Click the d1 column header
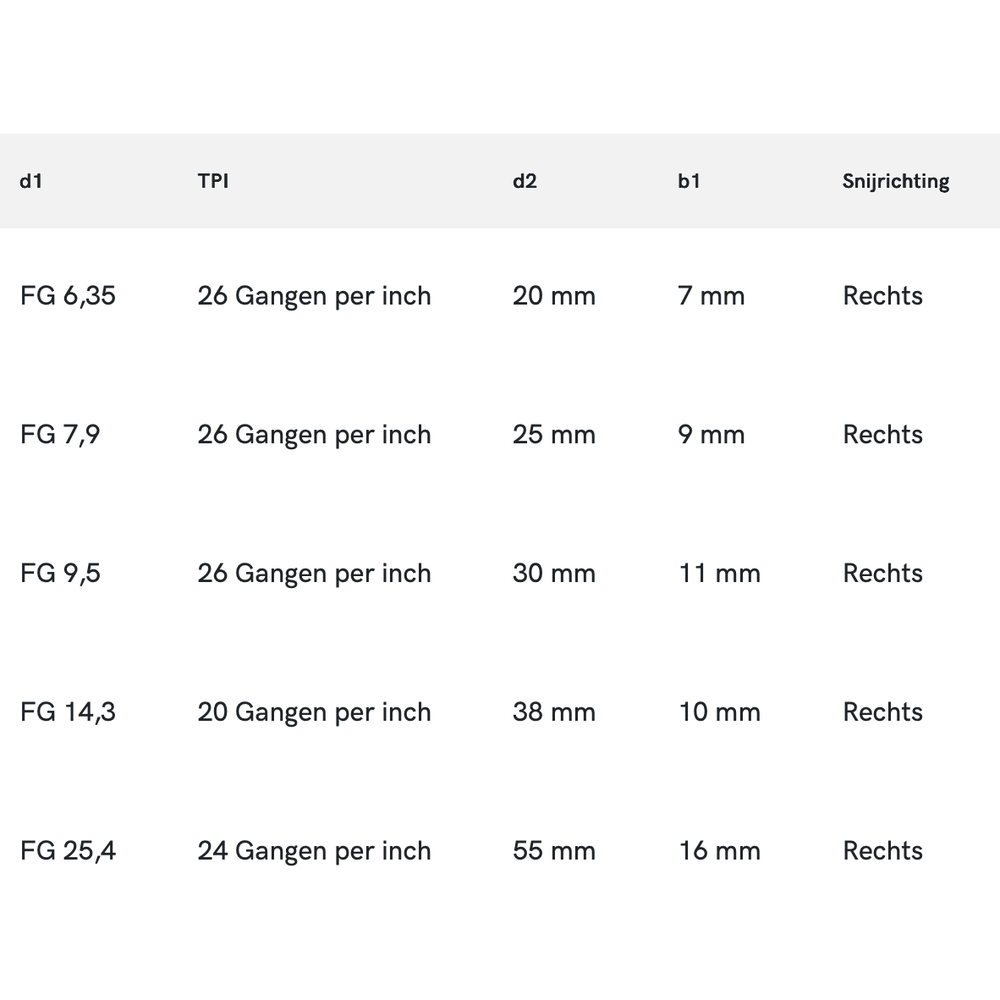The height and width of the screenshot is (1000, 1000). point(31,181)
